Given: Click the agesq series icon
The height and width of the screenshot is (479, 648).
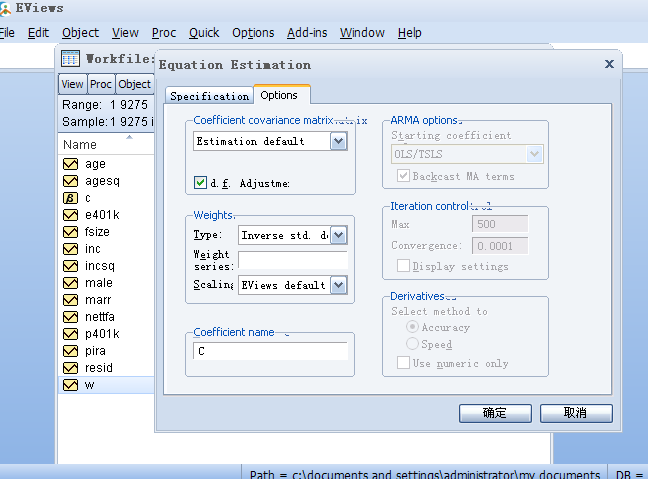Looking at the screenshot, I should click(x=70, y=181).
